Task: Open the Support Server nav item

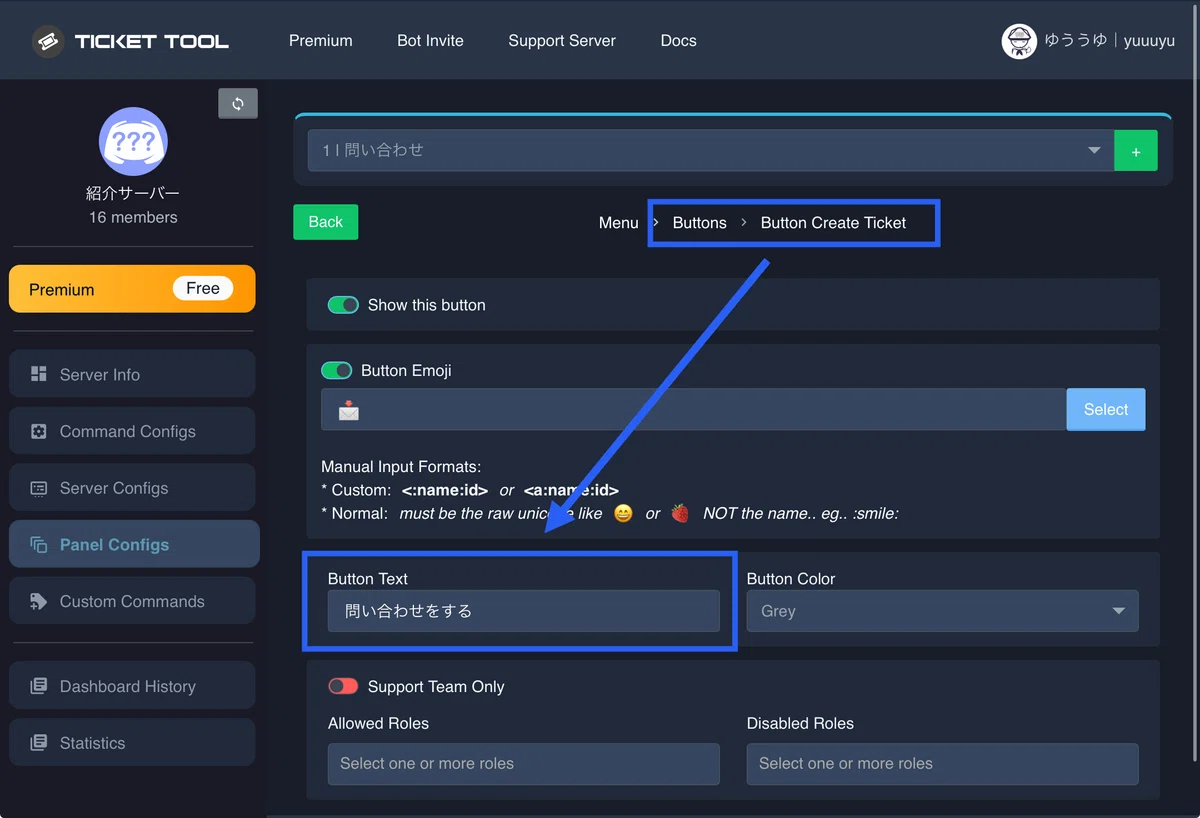Action: (562, 41)
